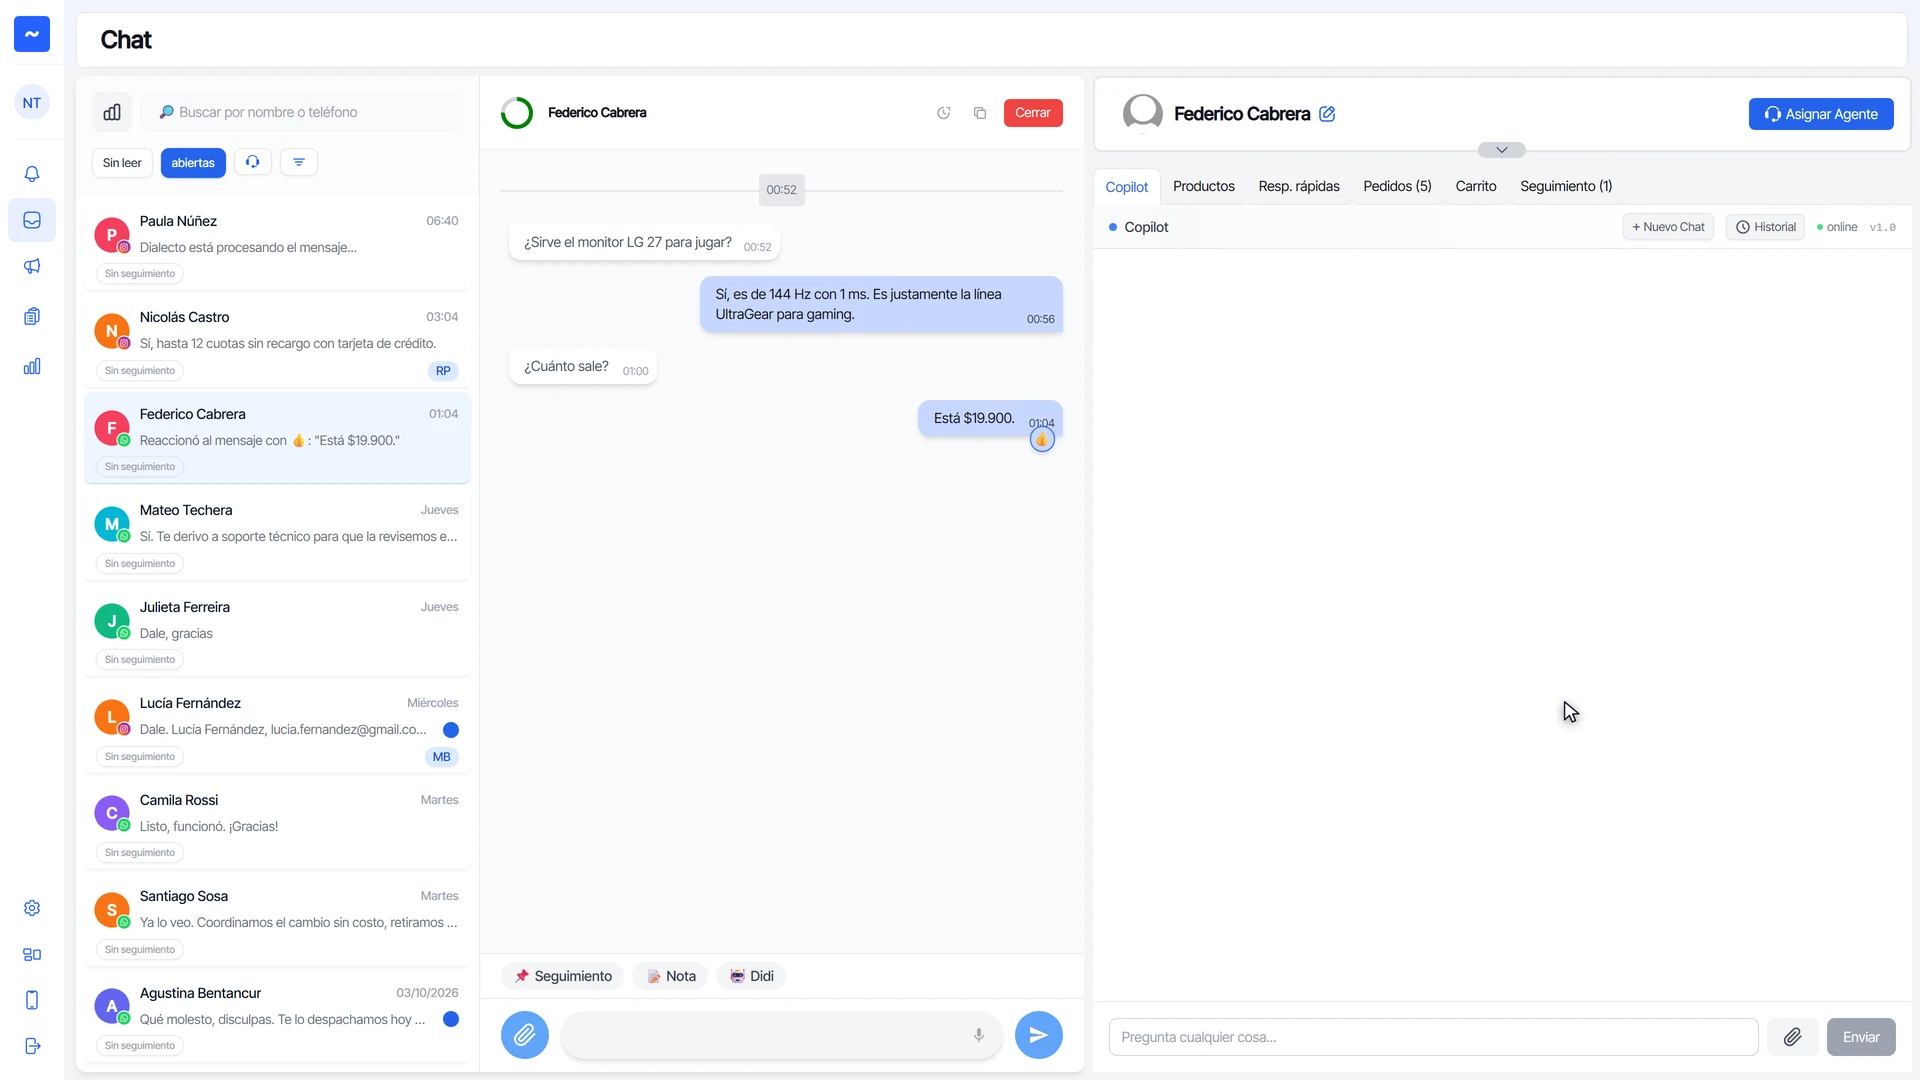Click the thumbs-up reaction on $19.900 message

click(x=1042, y=440)
